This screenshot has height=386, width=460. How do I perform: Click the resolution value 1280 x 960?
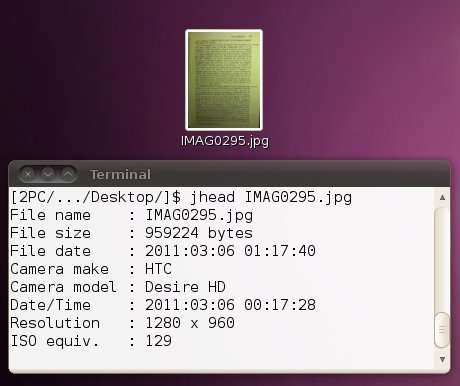tap(190, 323)
